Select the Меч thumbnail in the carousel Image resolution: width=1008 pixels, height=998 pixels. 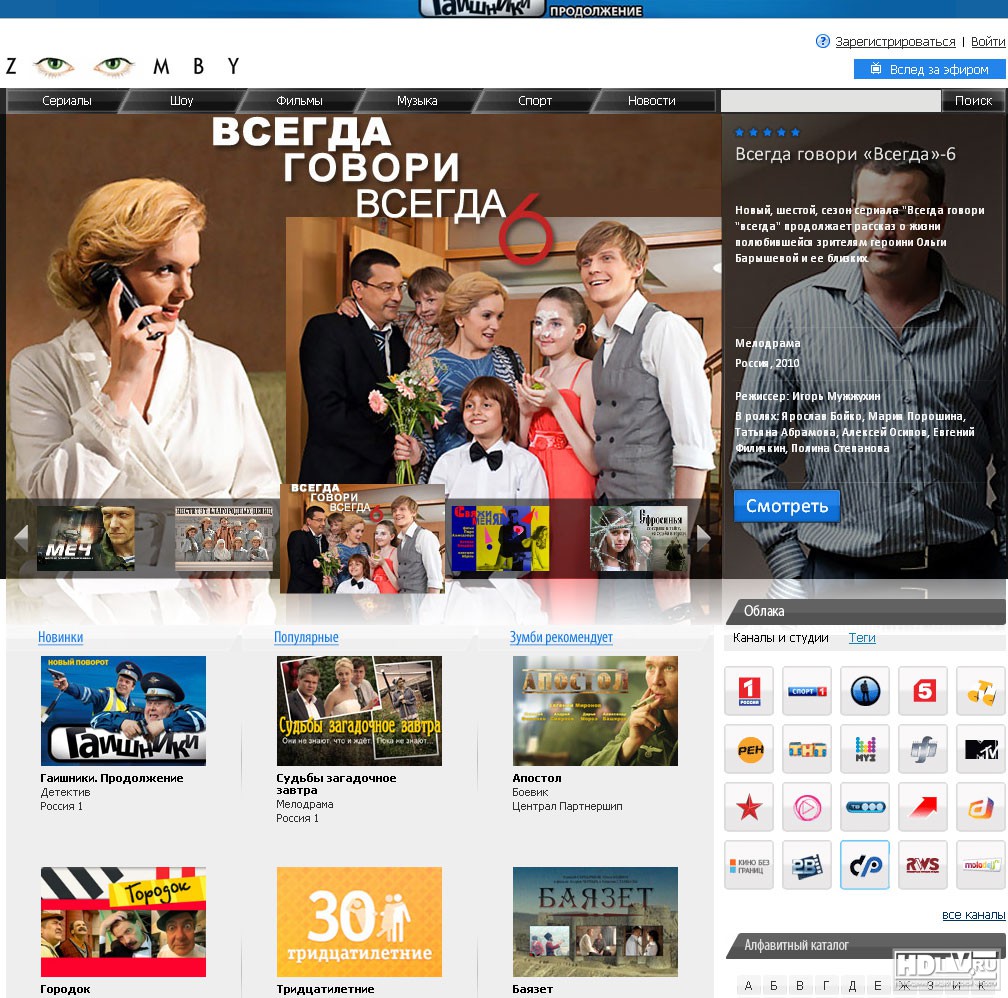click(86, 538)
